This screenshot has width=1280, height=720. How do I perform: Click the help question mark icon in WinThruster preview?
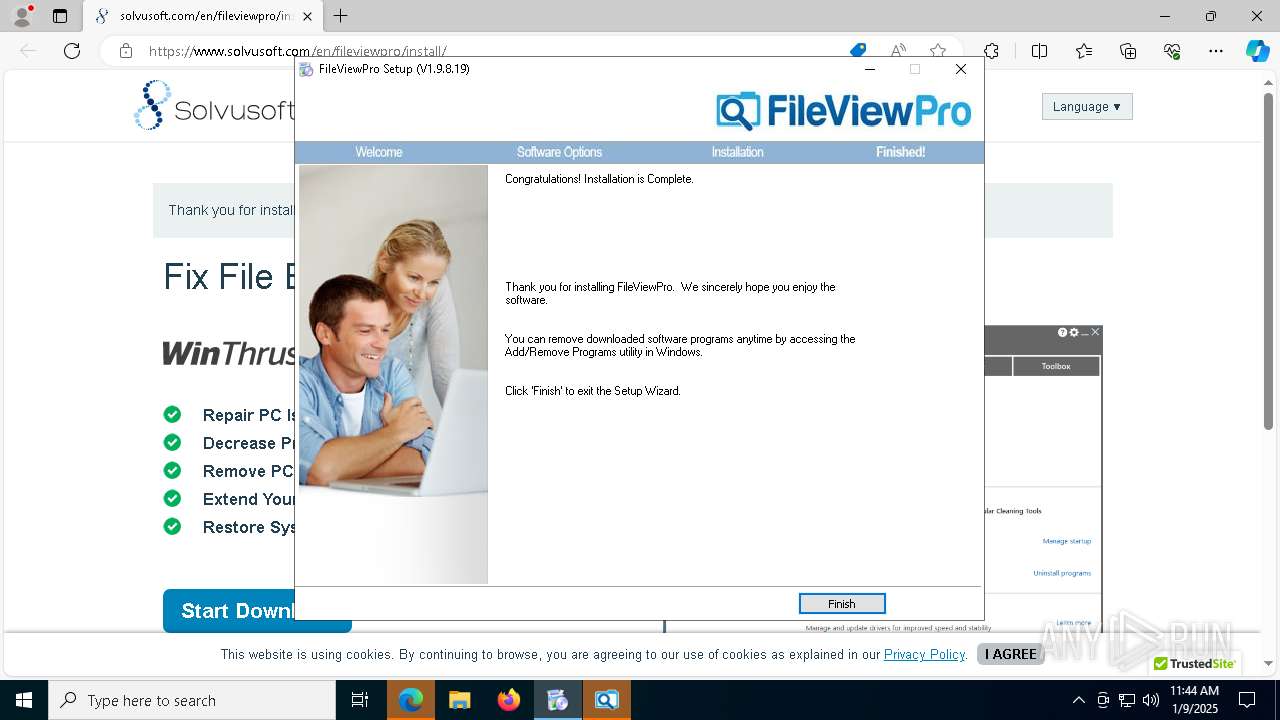(x=1063, y=332)
